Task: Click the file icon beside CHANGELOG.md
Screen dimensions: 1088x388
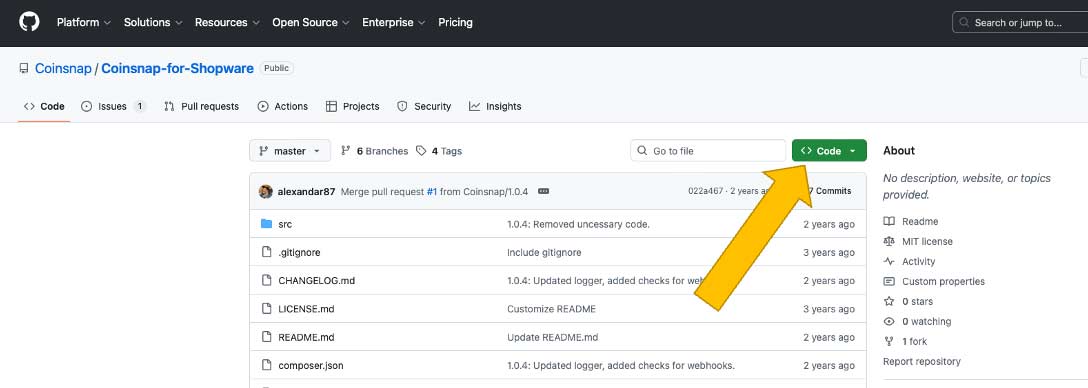Action: click(x=266, y=280)
